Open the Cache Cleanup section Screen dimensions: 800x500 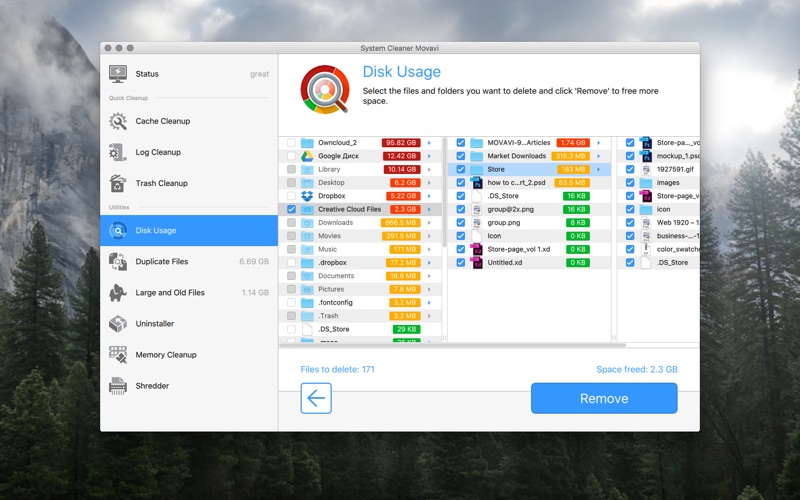pyautogui.click(x=189, y=121)
